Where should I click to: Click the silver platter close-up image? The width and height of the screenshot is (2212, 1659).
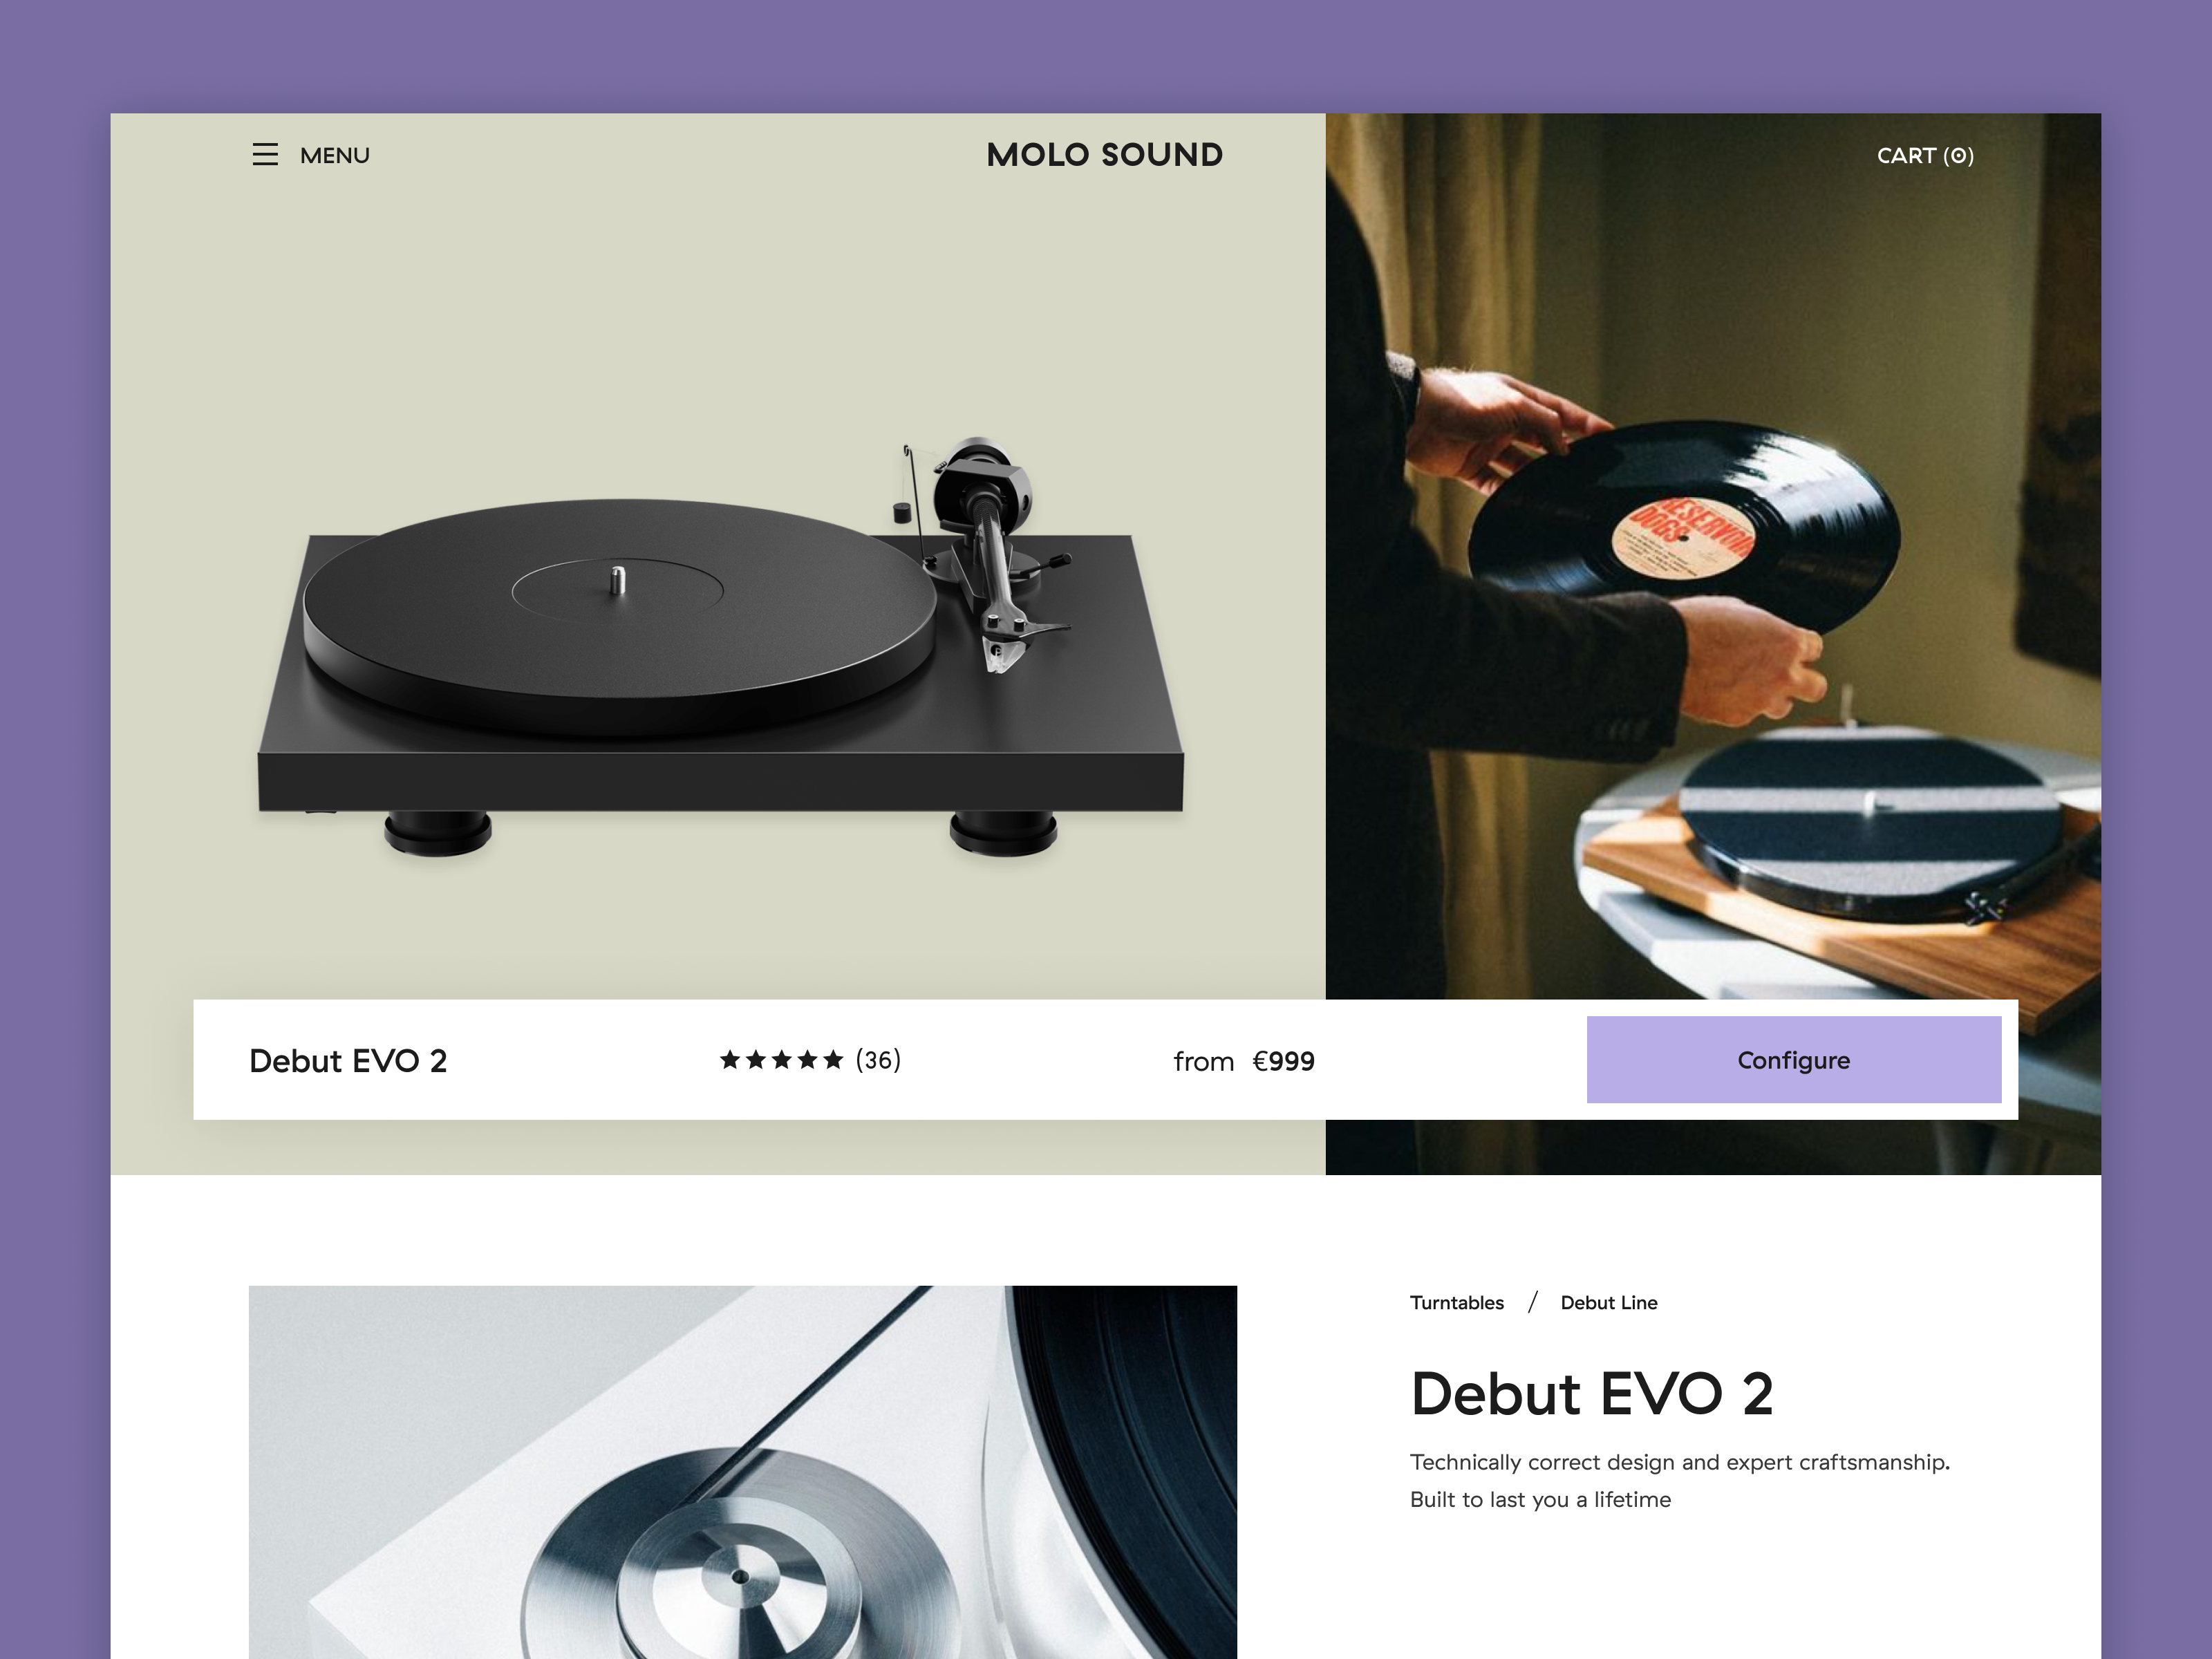tap(742, 1472)
